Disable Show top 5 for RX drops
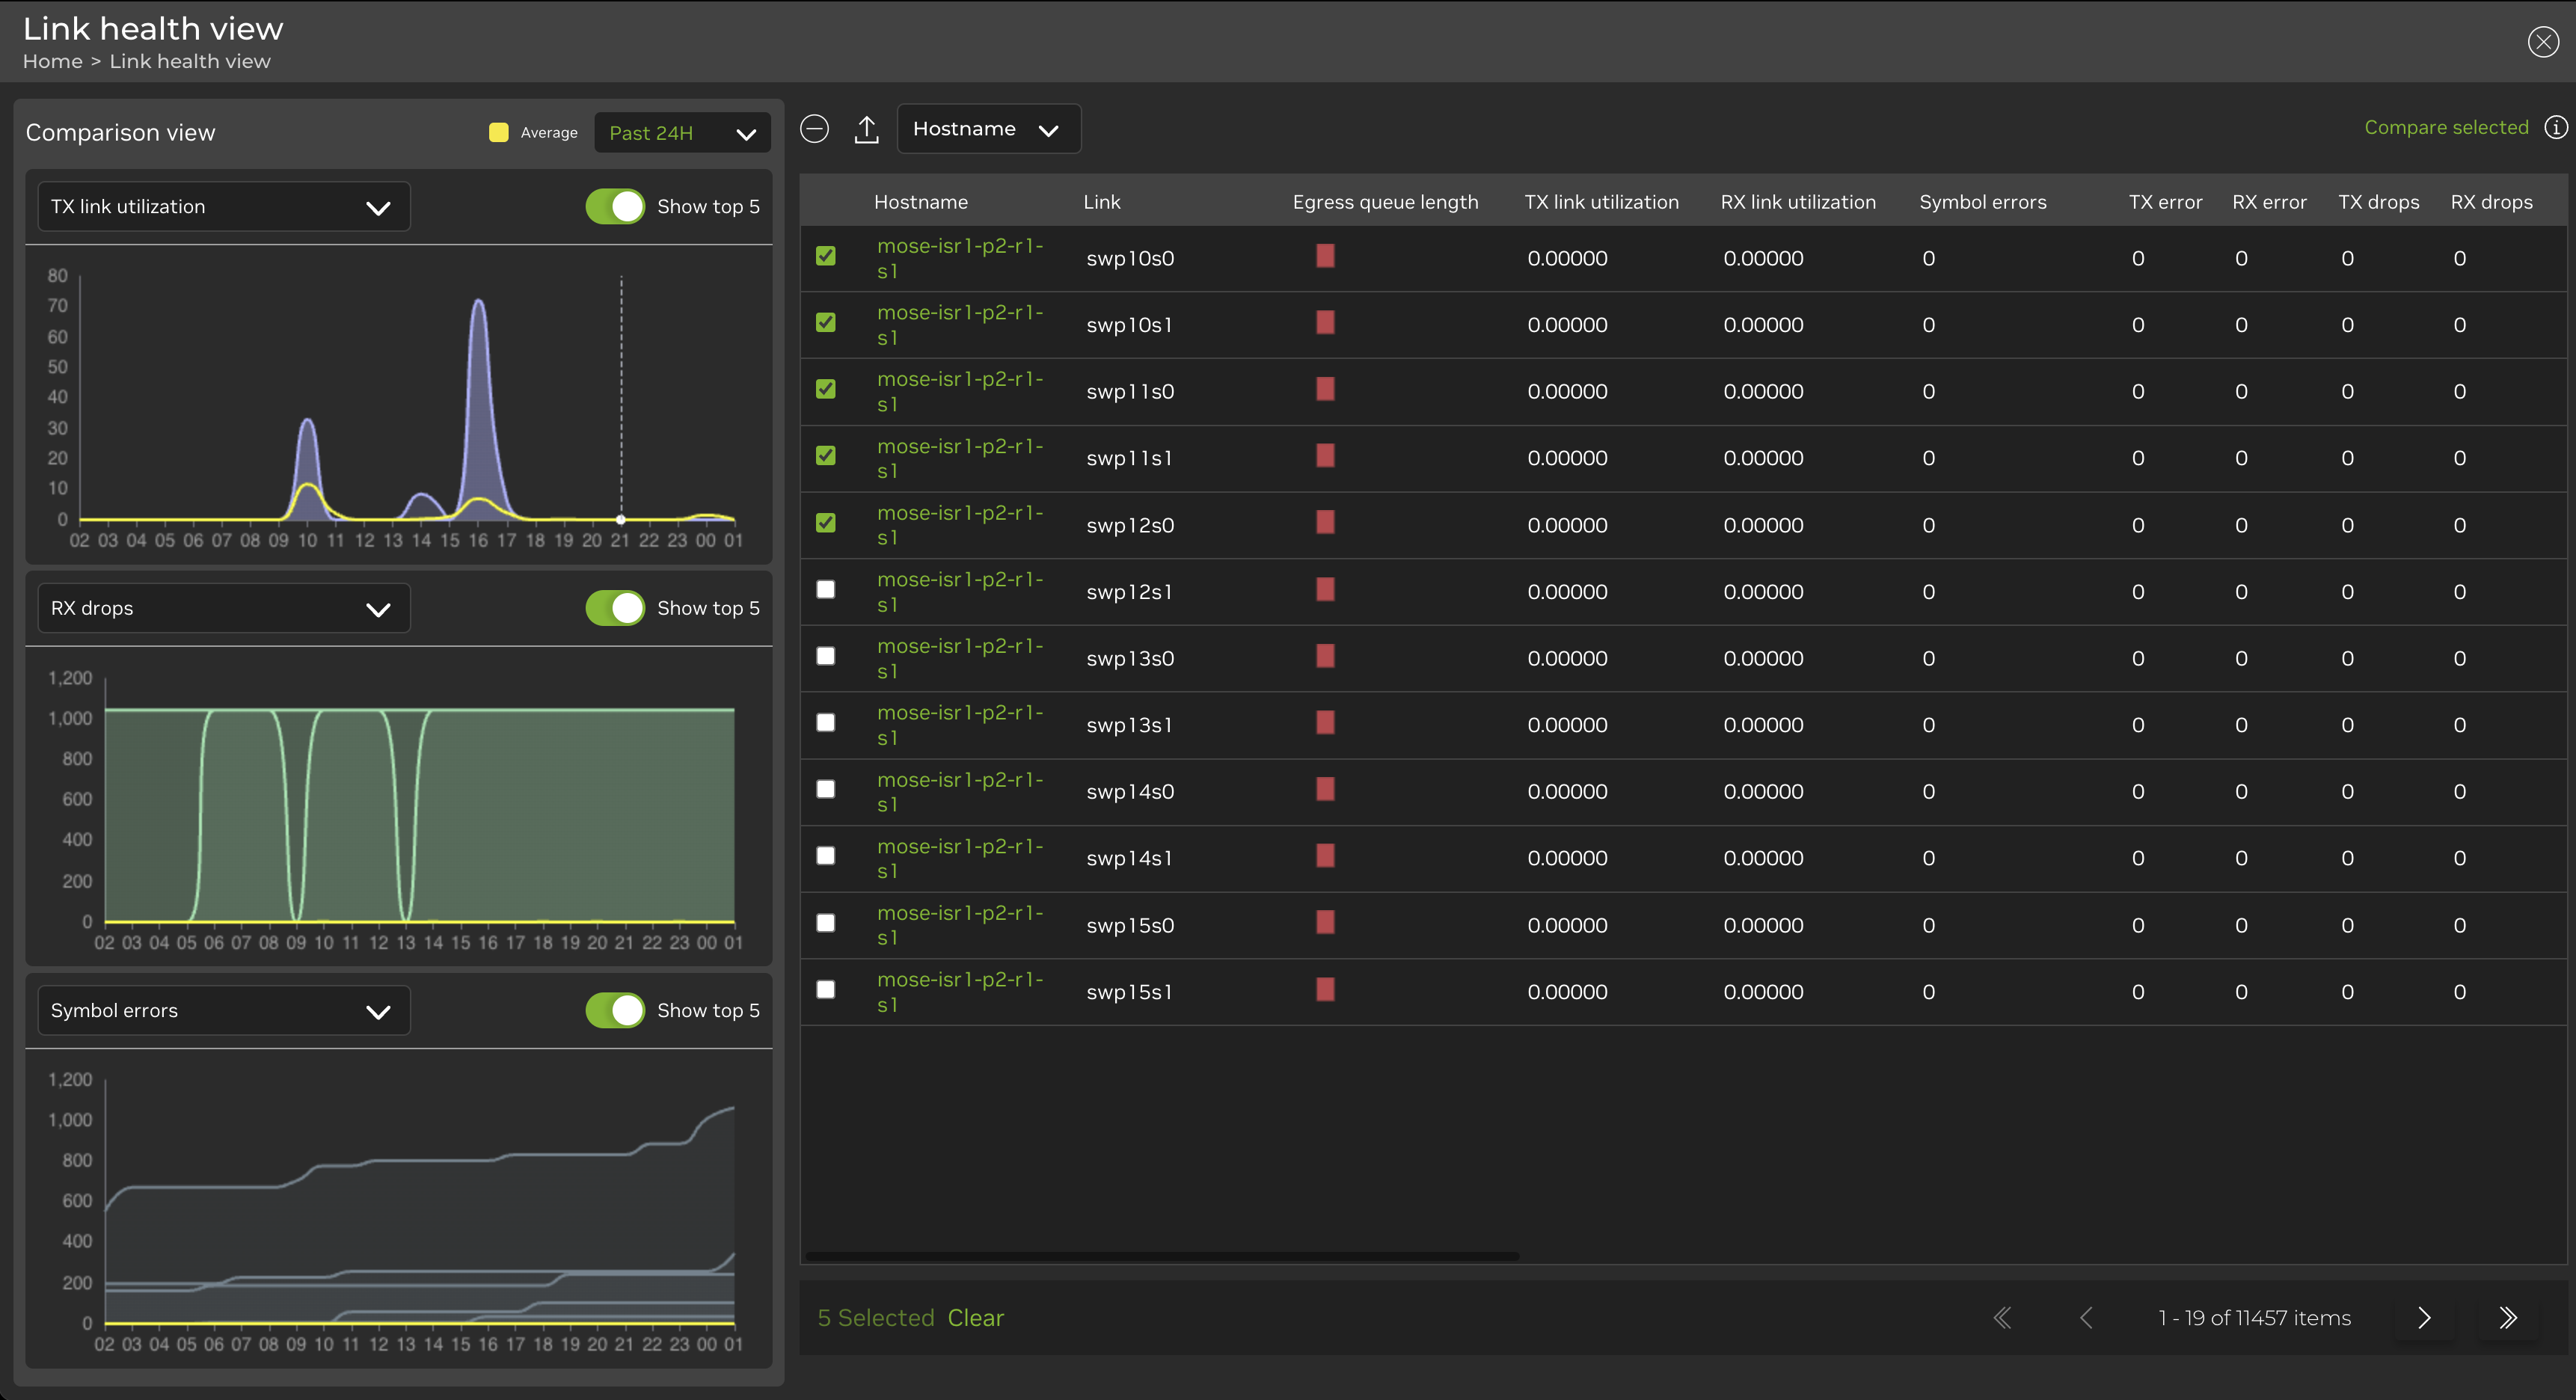2576x1400 pixels. pos(615,608)
